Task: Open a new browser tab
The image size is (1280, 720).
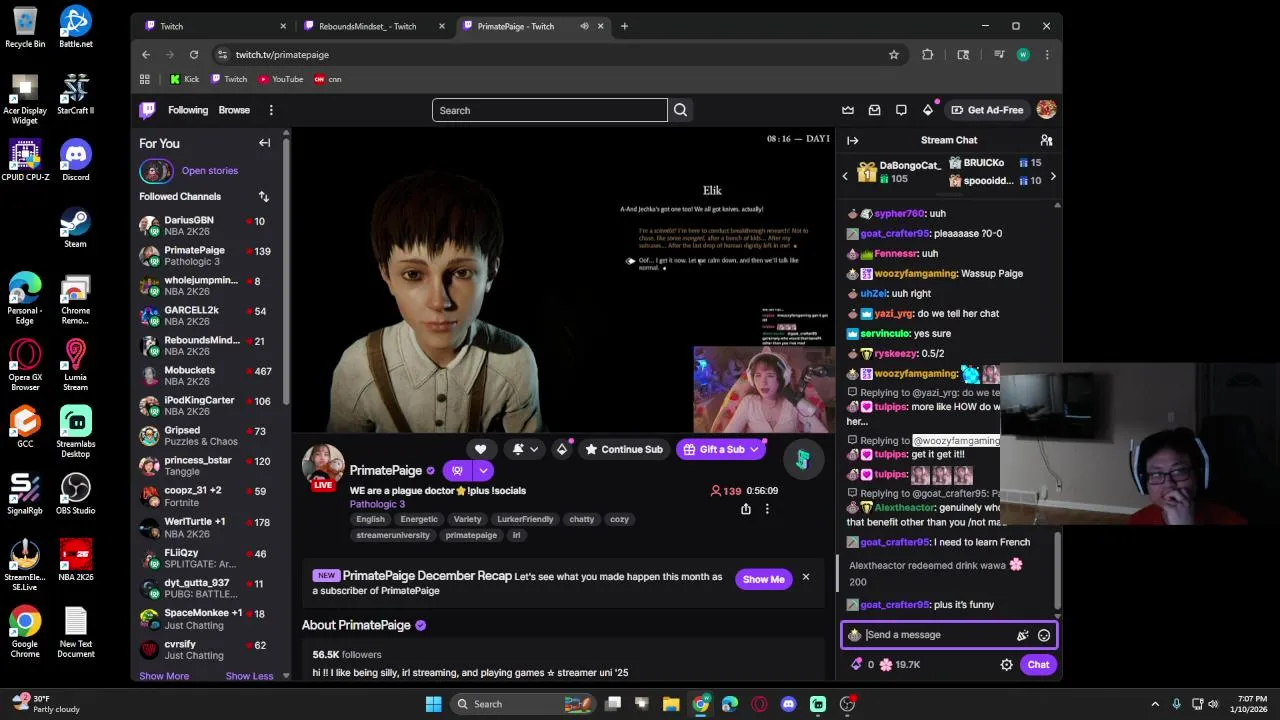Action: click(624, 26)
